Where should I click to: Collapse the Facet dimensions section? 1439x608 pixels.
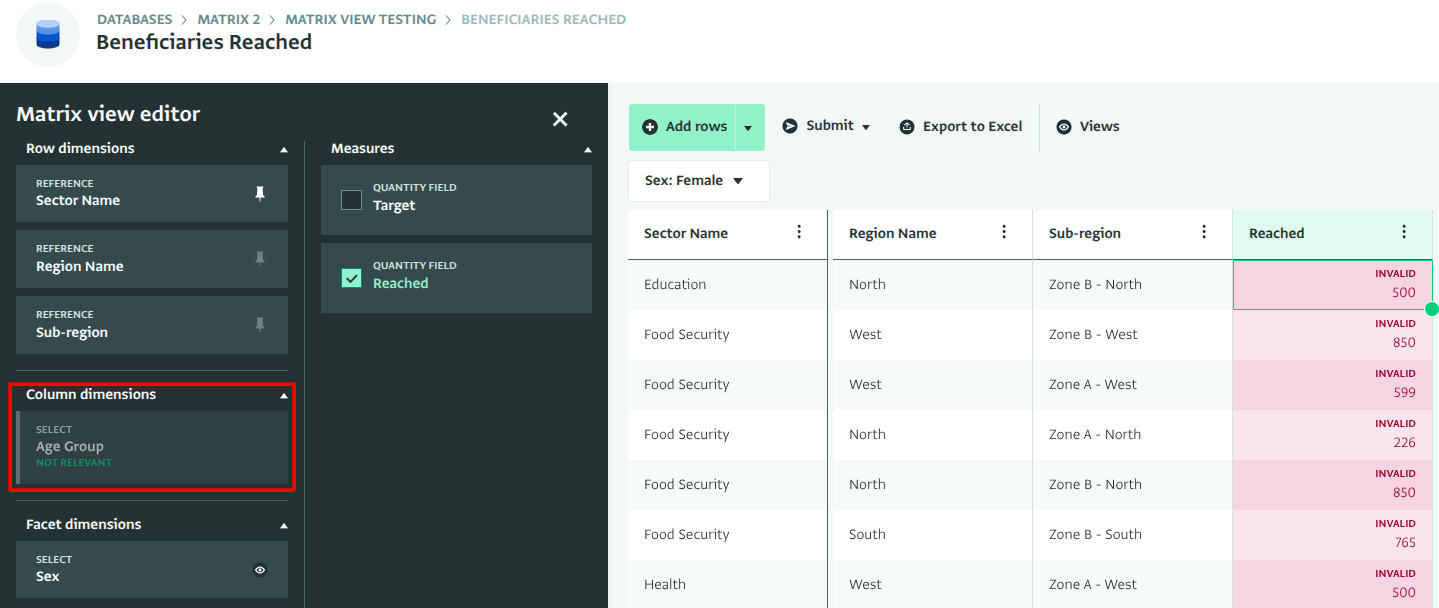(284, 525)
